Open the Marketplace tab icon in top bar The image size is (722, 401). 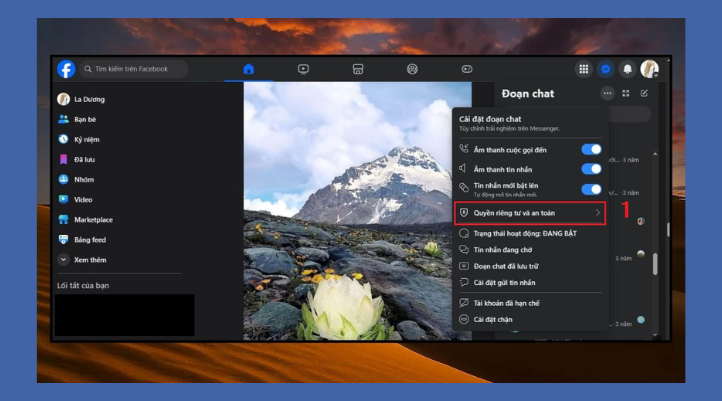358,69
